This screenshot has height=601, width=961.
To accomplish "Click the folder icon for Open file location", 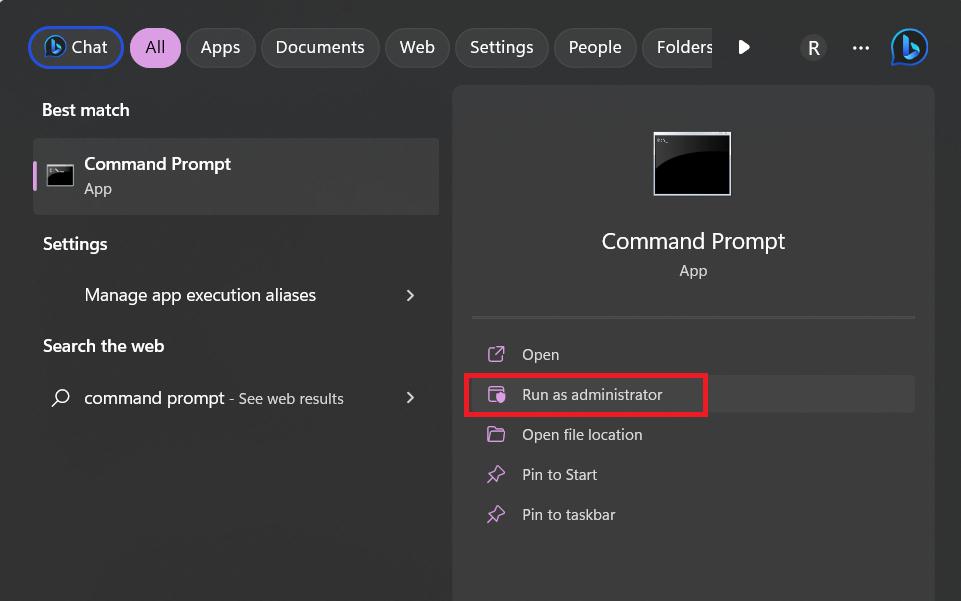I will (x=496, y=434).
